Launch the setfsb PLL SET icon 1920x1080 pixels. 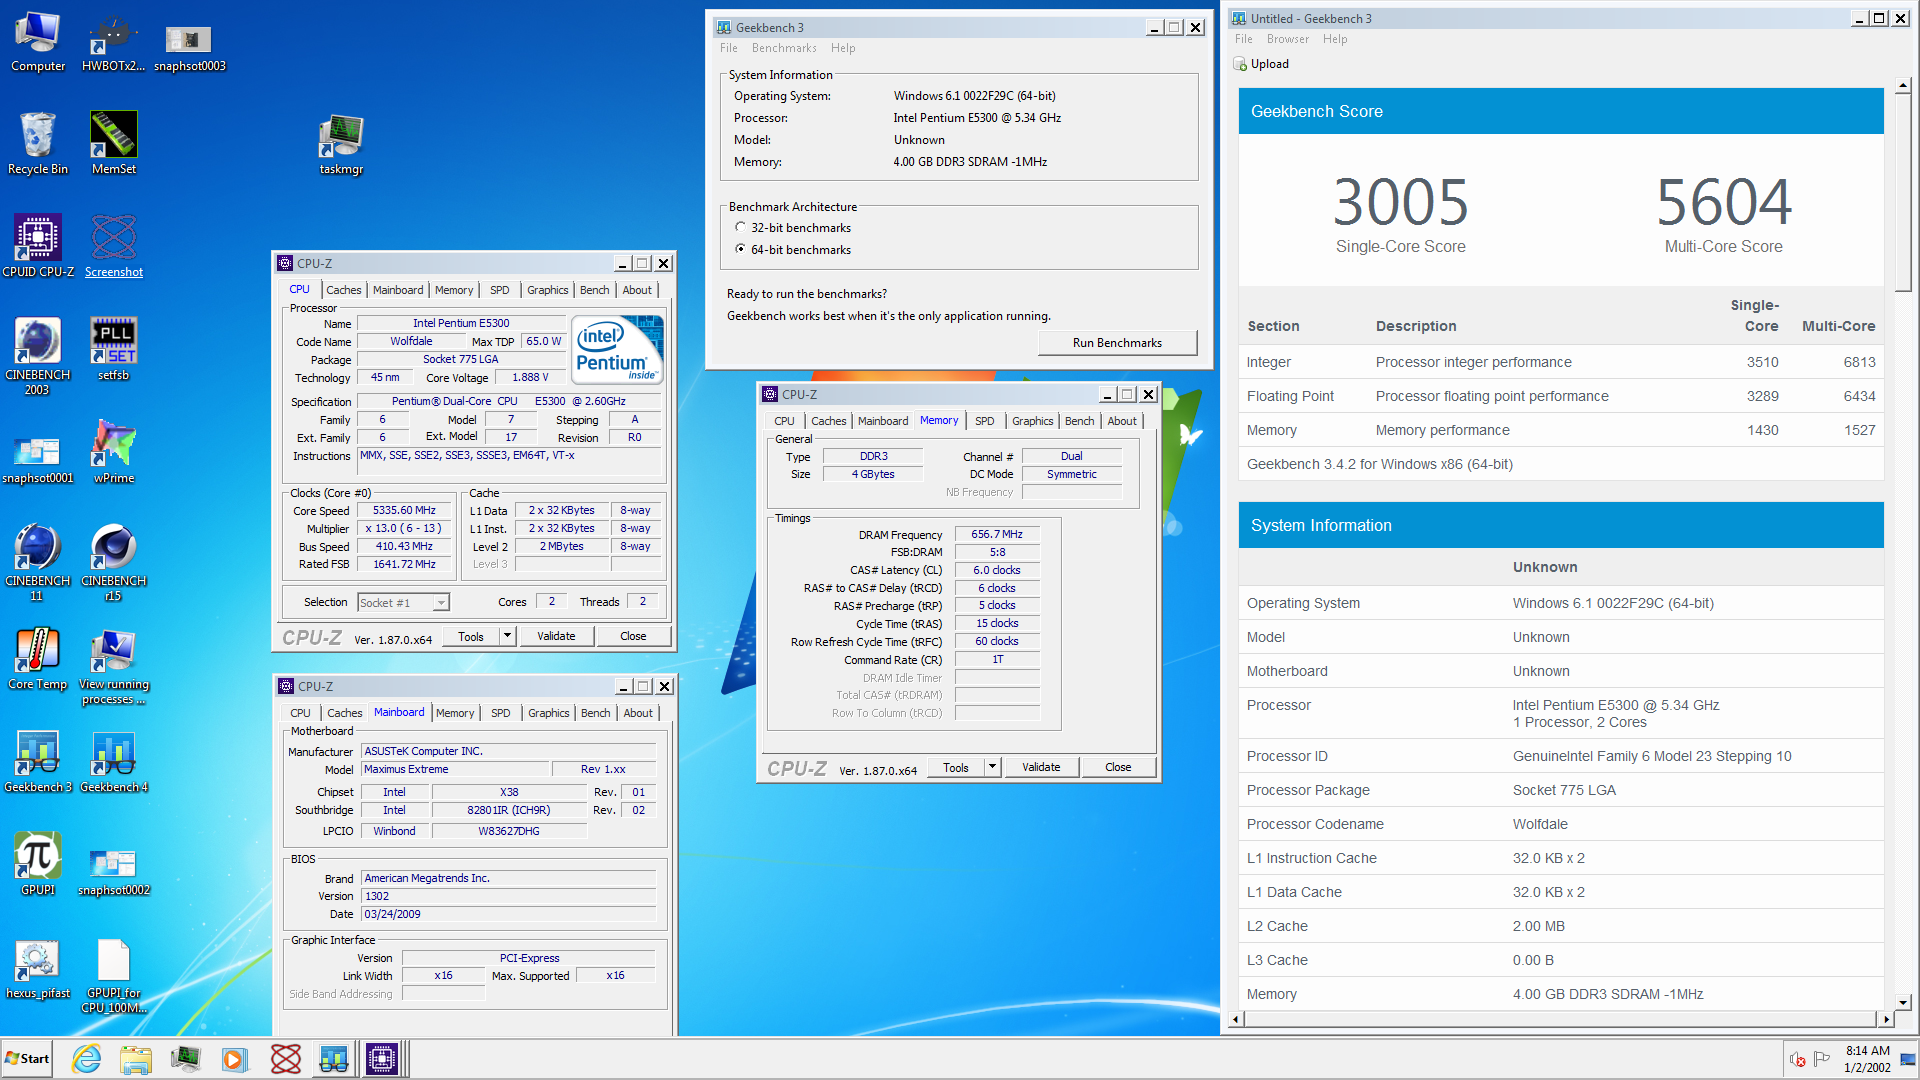coord(113,350)
